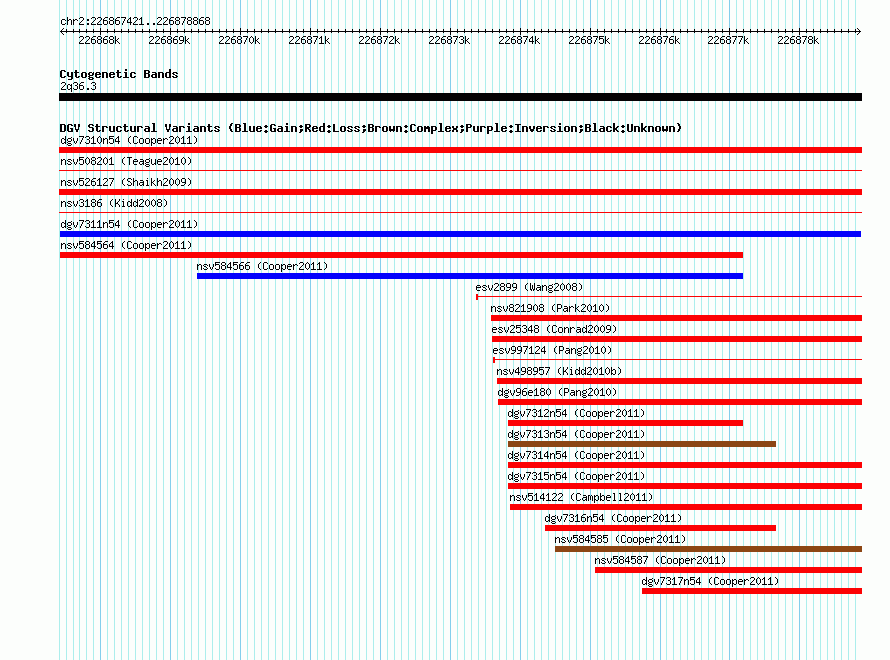Open variant esv2899 (Wang2008)
This screenshot has width=890, height=660.
click(x=529, y=287)
